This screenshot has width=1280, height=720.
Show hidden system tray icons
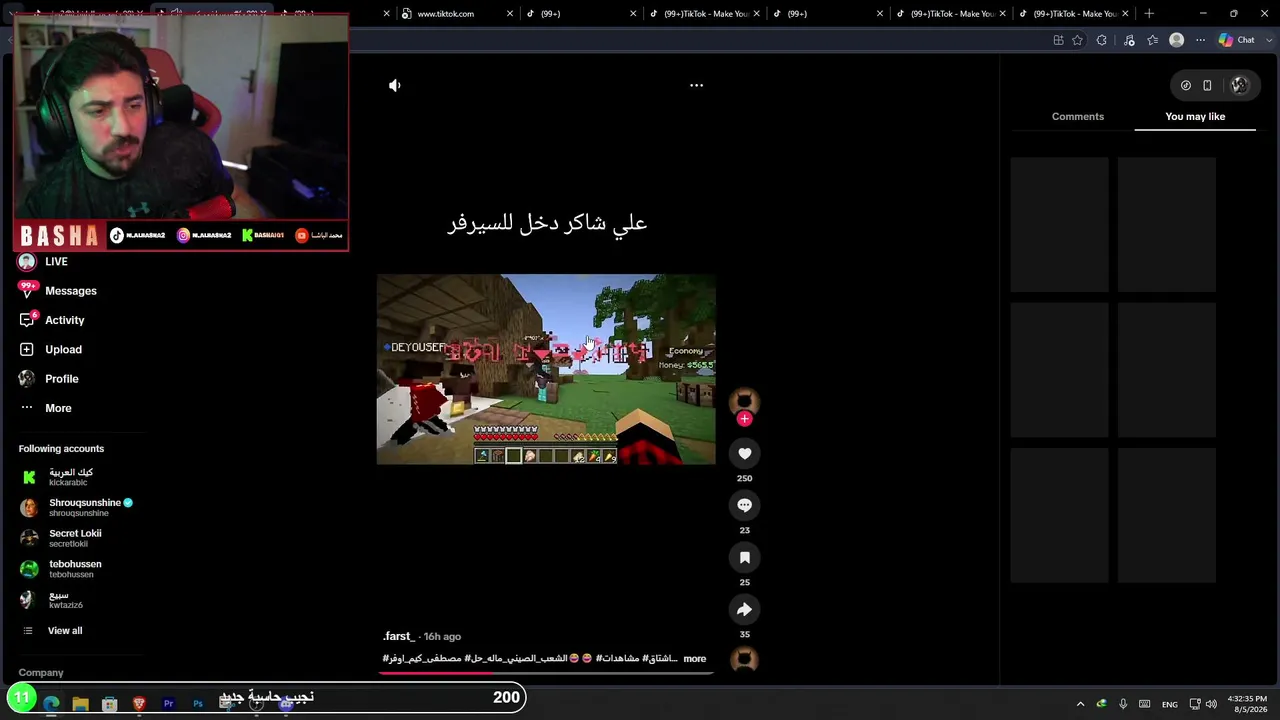1080,704
